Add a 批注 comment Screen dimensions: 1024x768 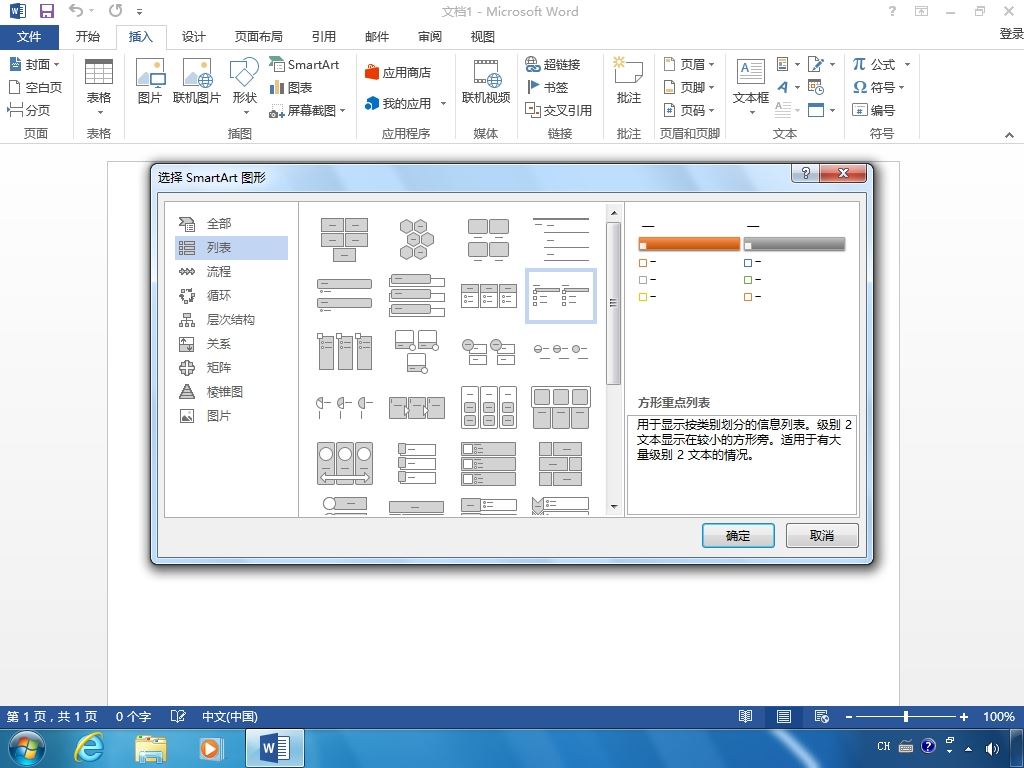(628, 82)
